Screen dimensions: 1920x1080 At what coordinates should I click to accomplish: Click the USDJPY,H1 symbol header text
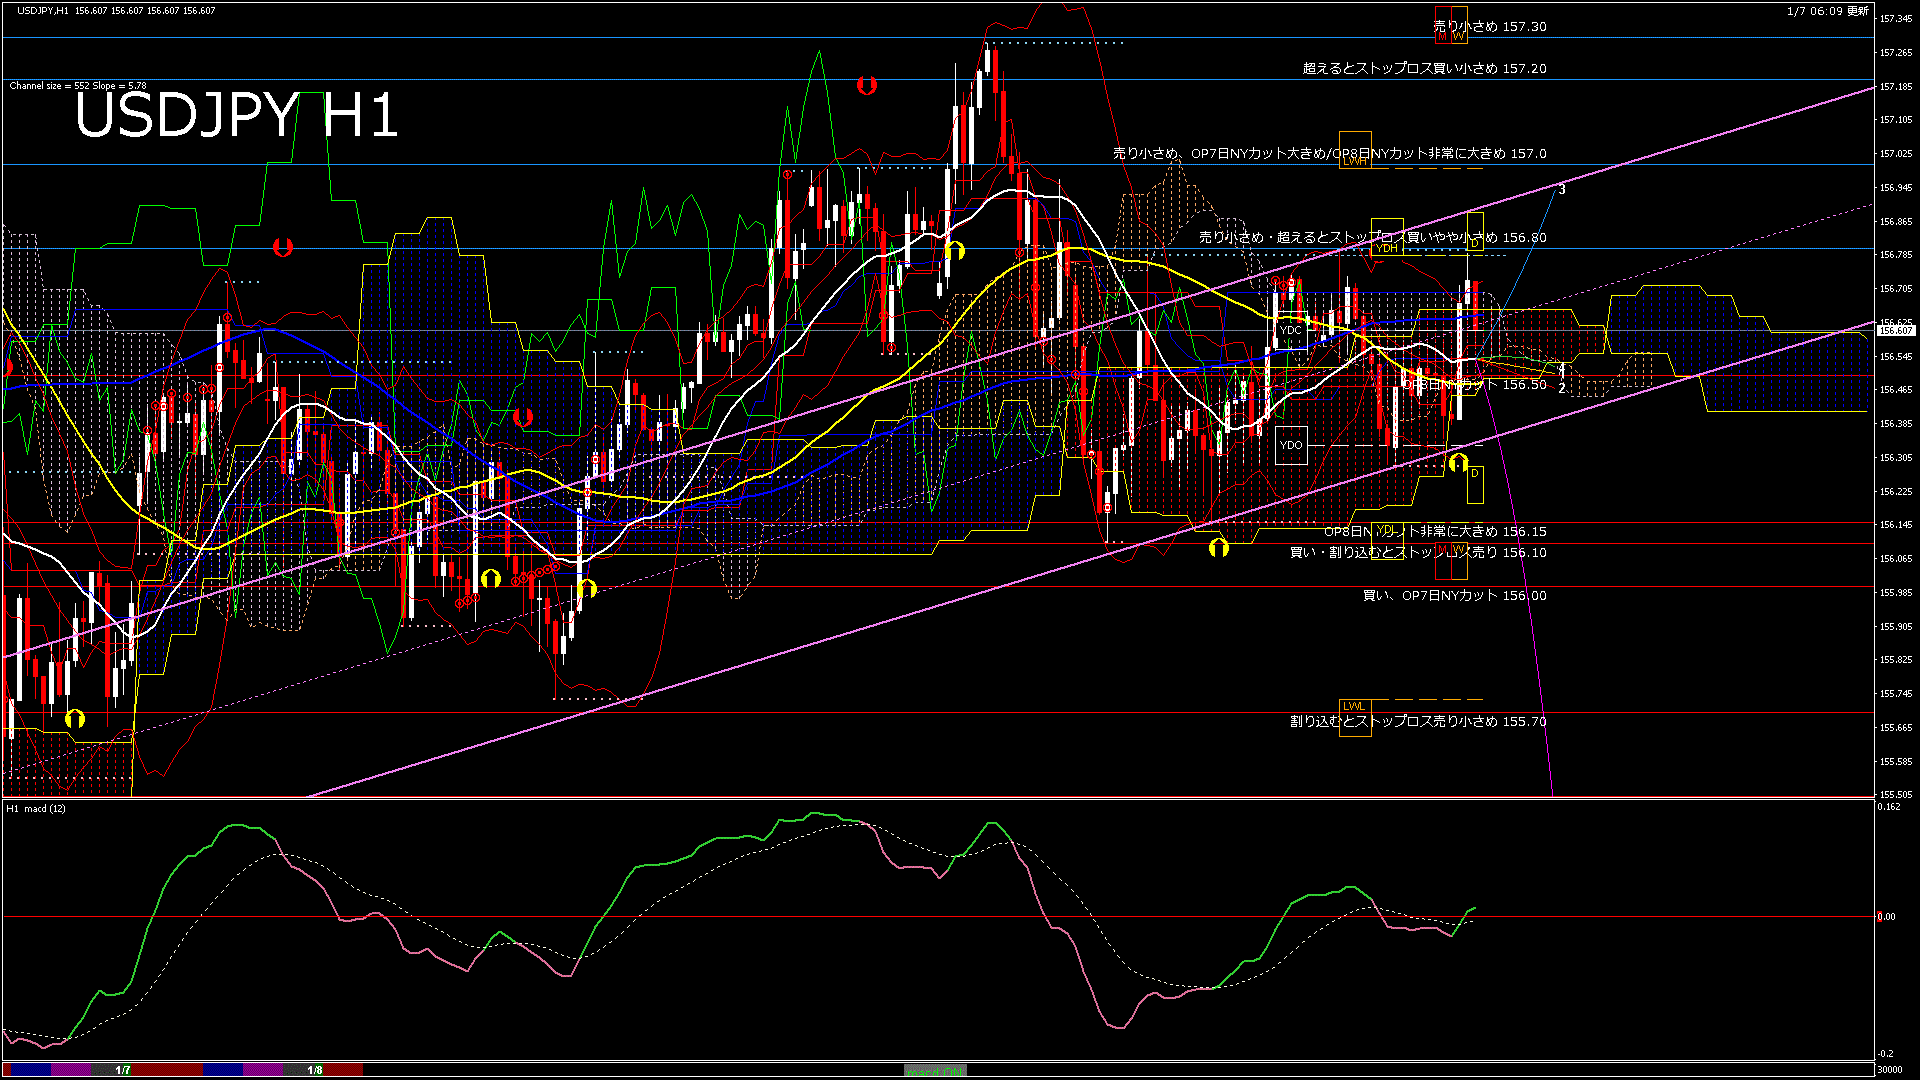coord(43,10)
